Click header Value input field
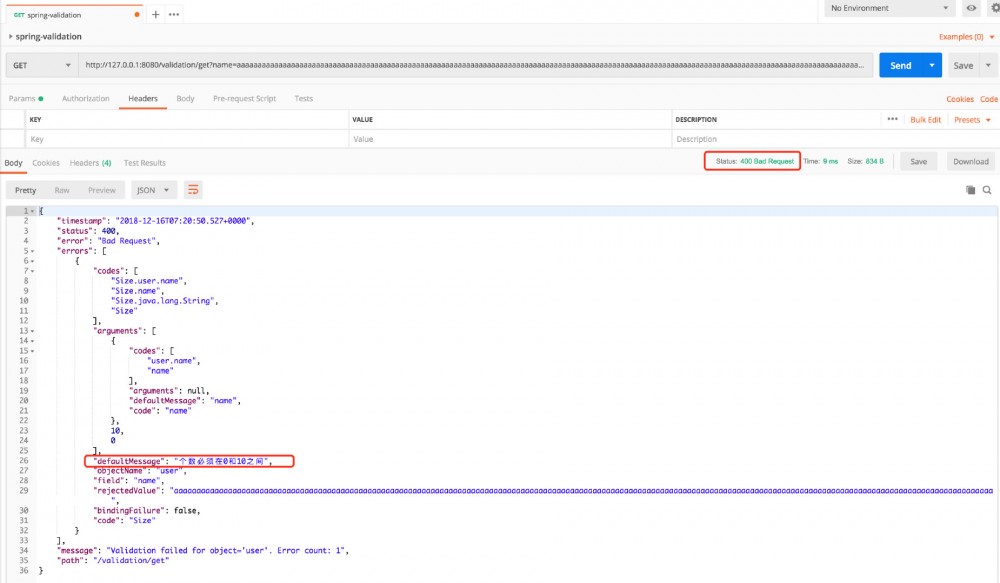This screenshot has height=583, width=1000. click(510, 139)
